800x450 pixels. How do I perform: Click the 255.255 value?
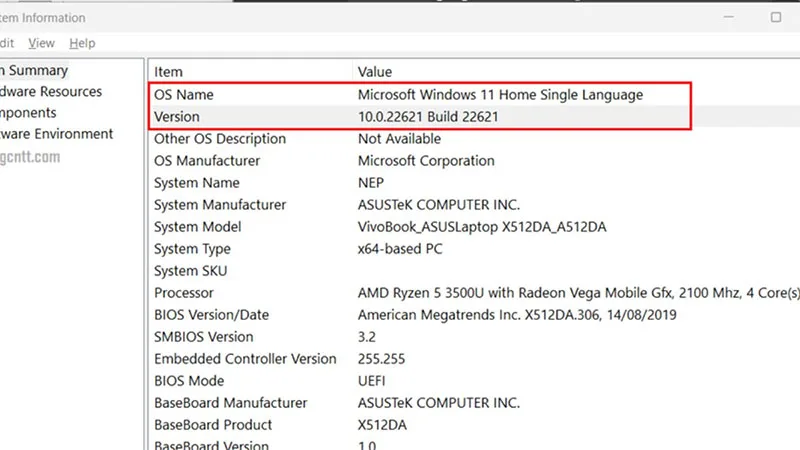381,359
